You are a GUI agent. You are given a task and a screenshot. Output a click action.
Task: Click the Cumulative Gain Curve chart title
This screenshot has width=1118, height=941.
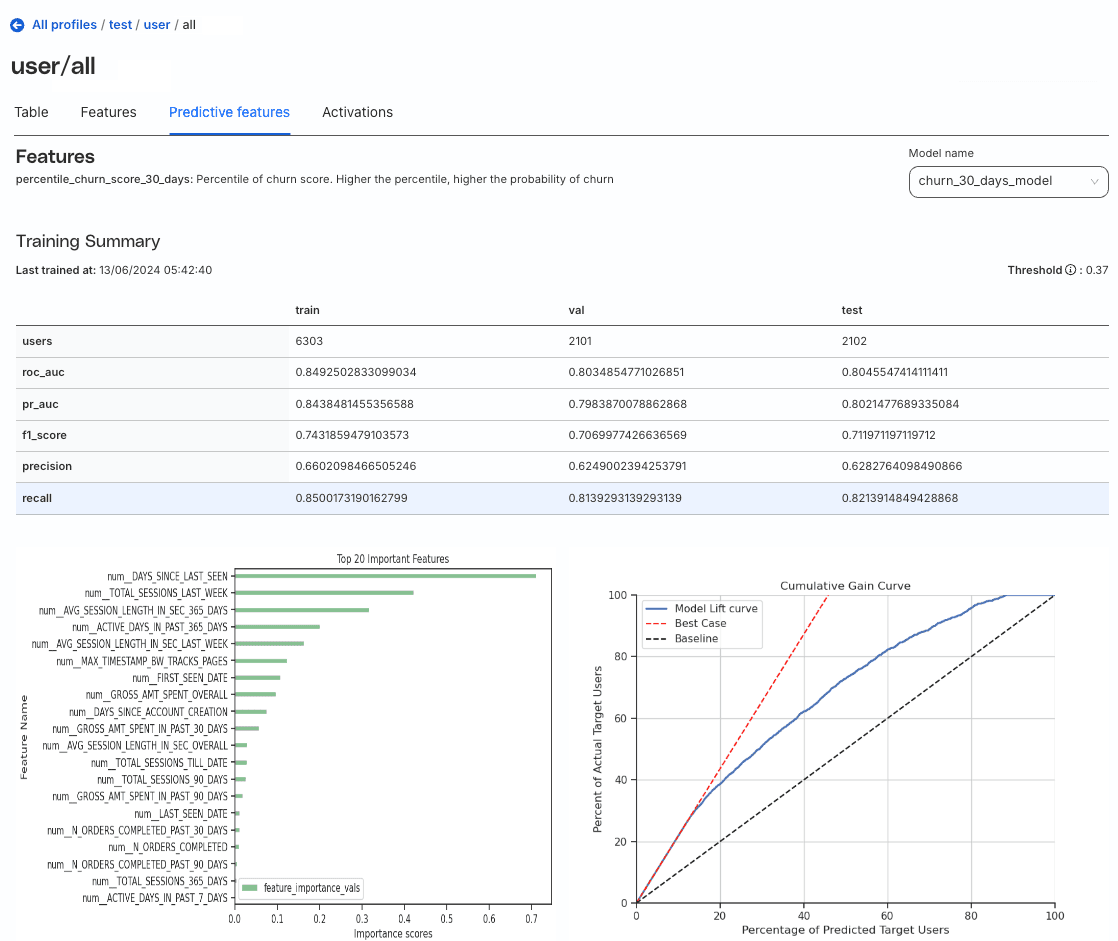pos(845,585)
